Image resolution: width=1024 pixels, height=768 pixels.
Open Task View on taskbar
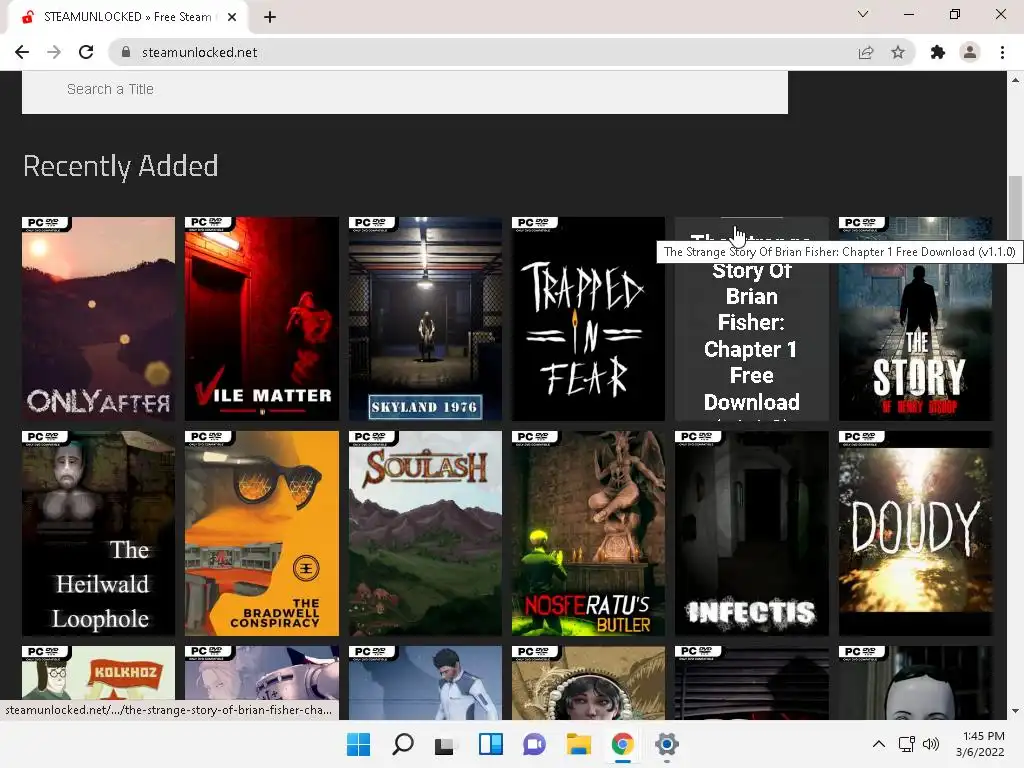coord(444,744)
